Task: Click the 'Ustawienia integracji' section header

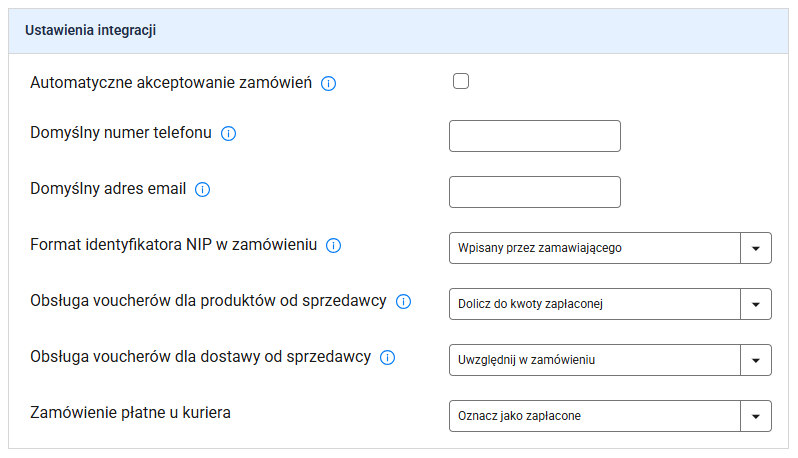Action: (x=90, y=31)
